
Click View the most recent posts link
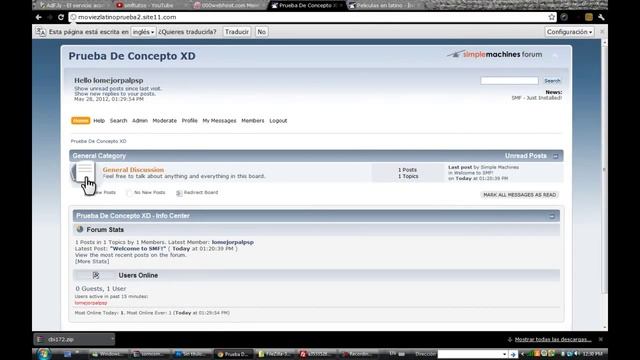tap(130, 255)
